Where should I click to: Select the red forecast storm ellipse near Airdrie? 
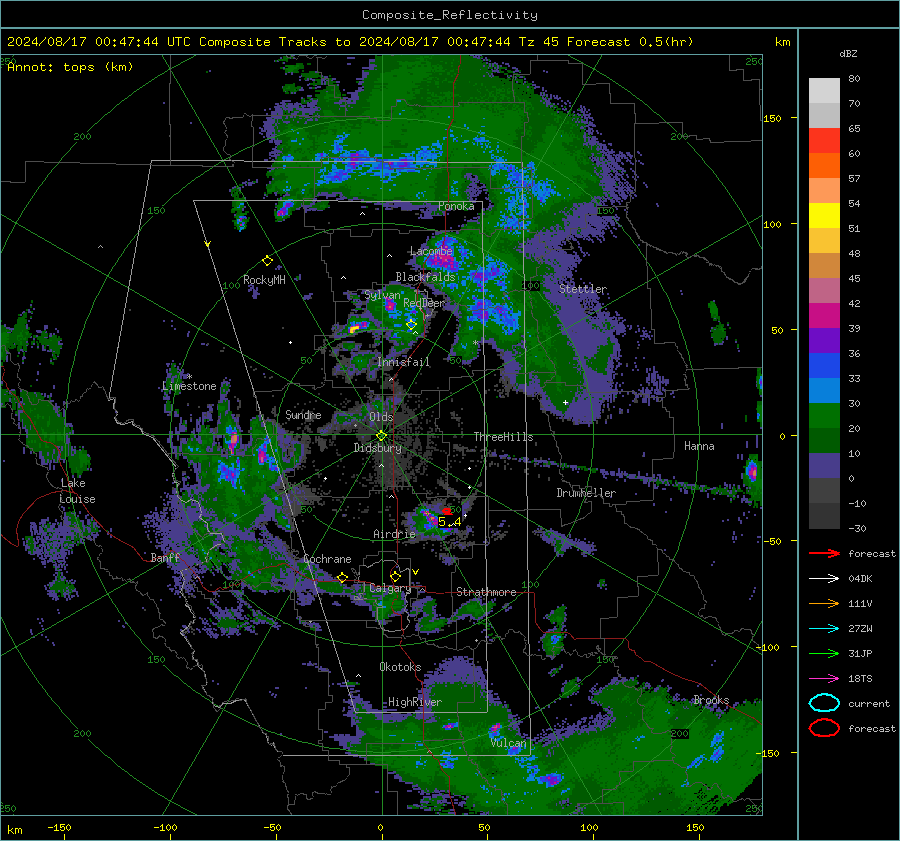(x=447, y=511)
